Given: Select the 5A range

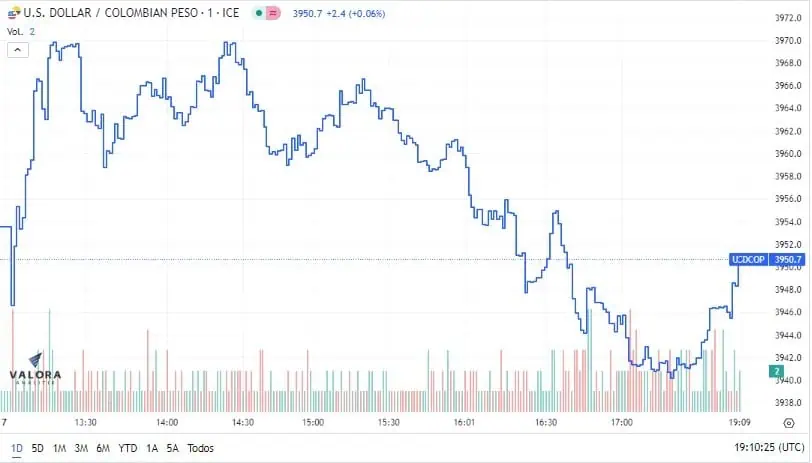Looking at the screenshot, I should (x=172, y=448).
